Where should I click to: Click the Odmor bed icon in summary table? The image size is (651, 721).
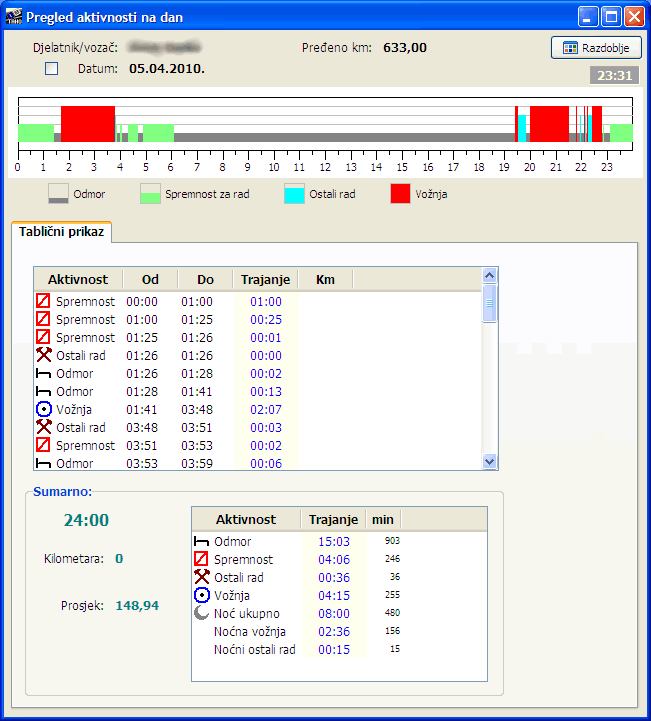(x=201, y=541)
